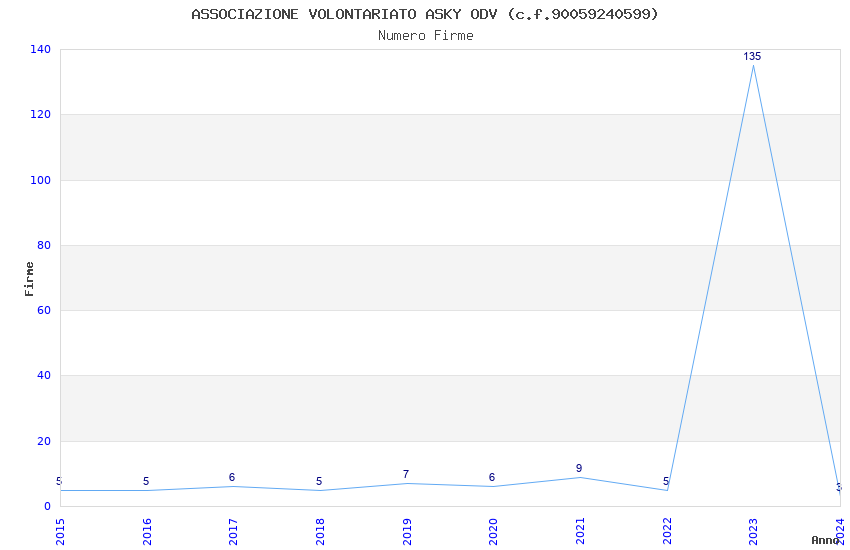The height and width of the screenshot is (550, 850).
Task: Click the y-axis tick label 100
Action: 40,180
